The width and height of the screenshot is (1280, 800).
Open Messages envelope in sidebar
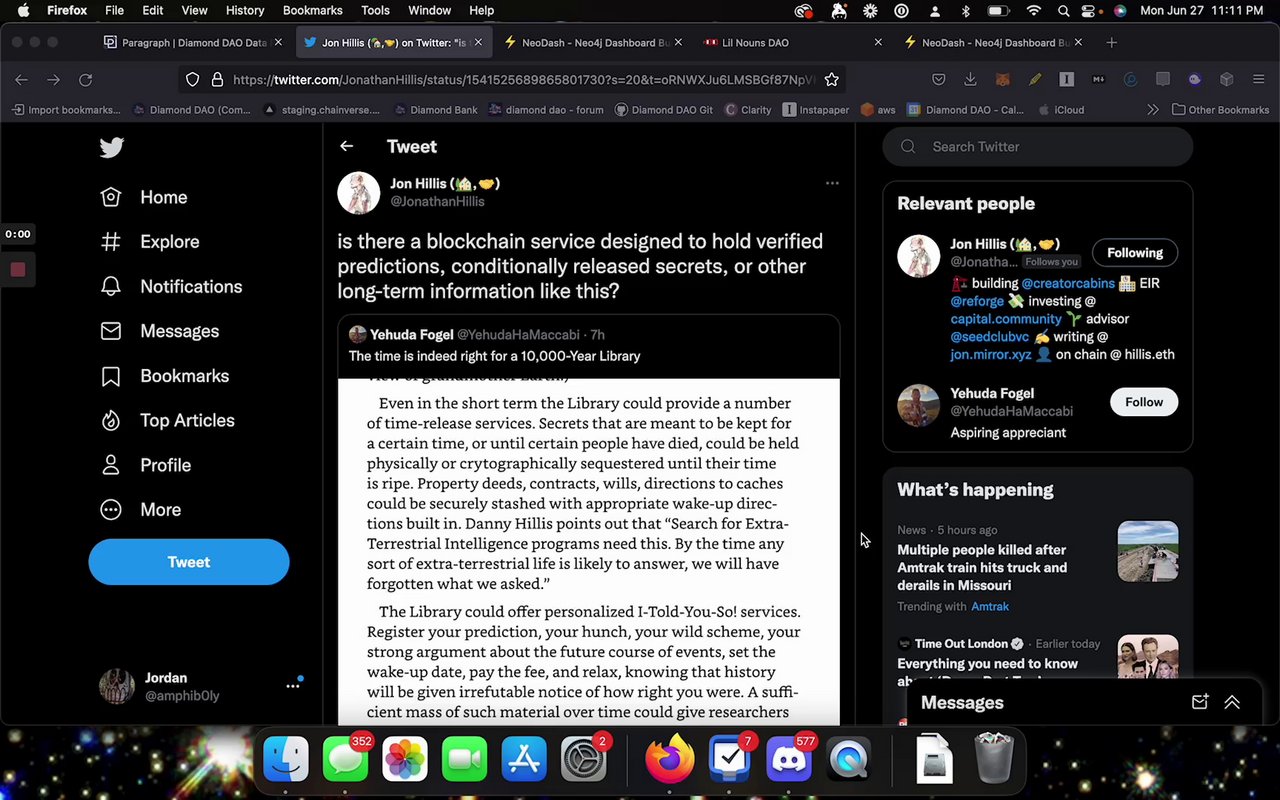pos(159,331)
